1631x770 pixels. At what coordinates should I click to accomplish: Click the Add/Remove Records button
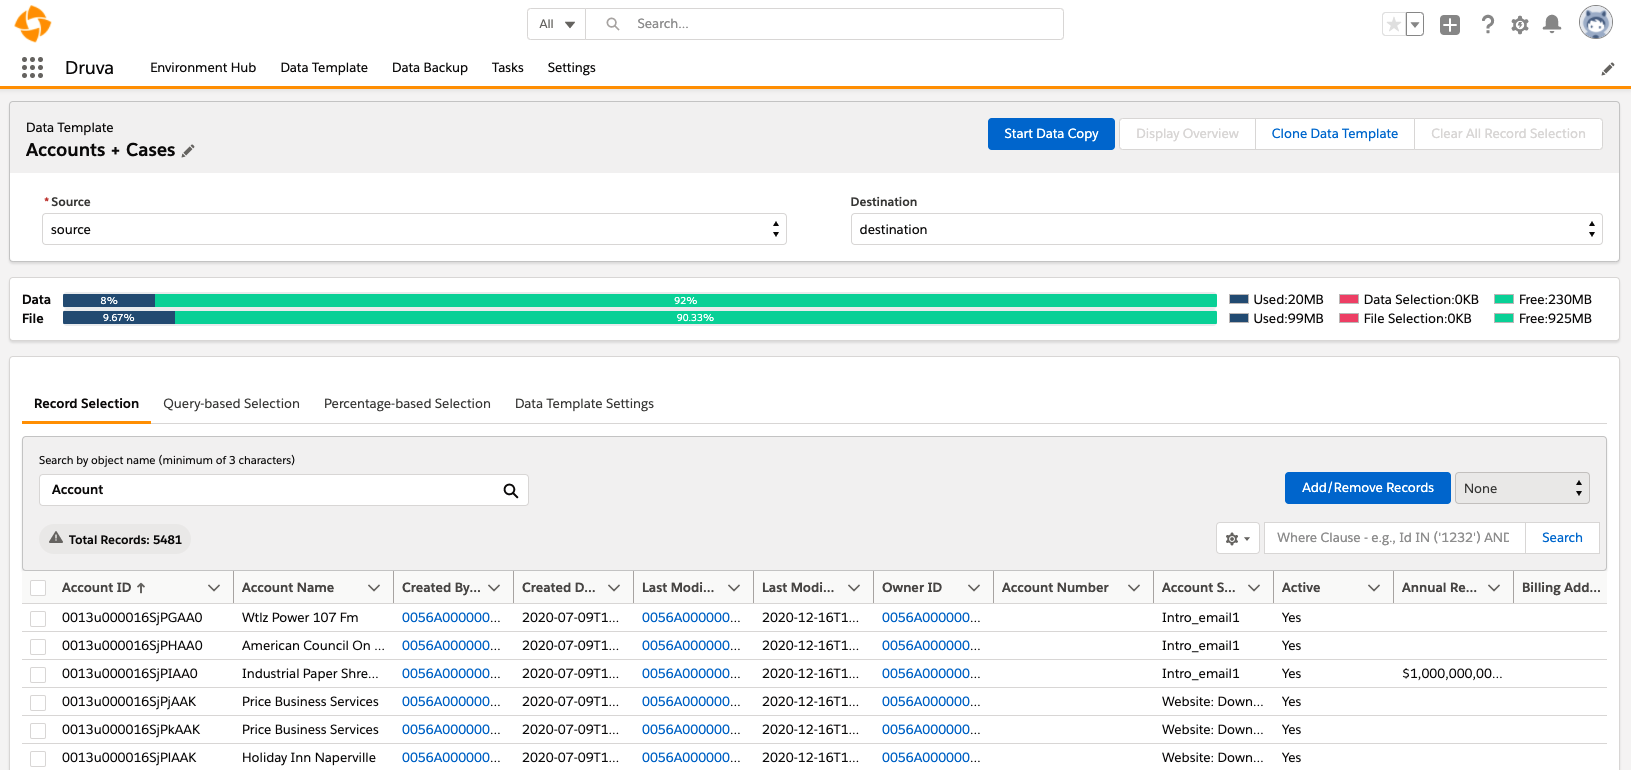pyautogui.click(x=1368, y=488)
